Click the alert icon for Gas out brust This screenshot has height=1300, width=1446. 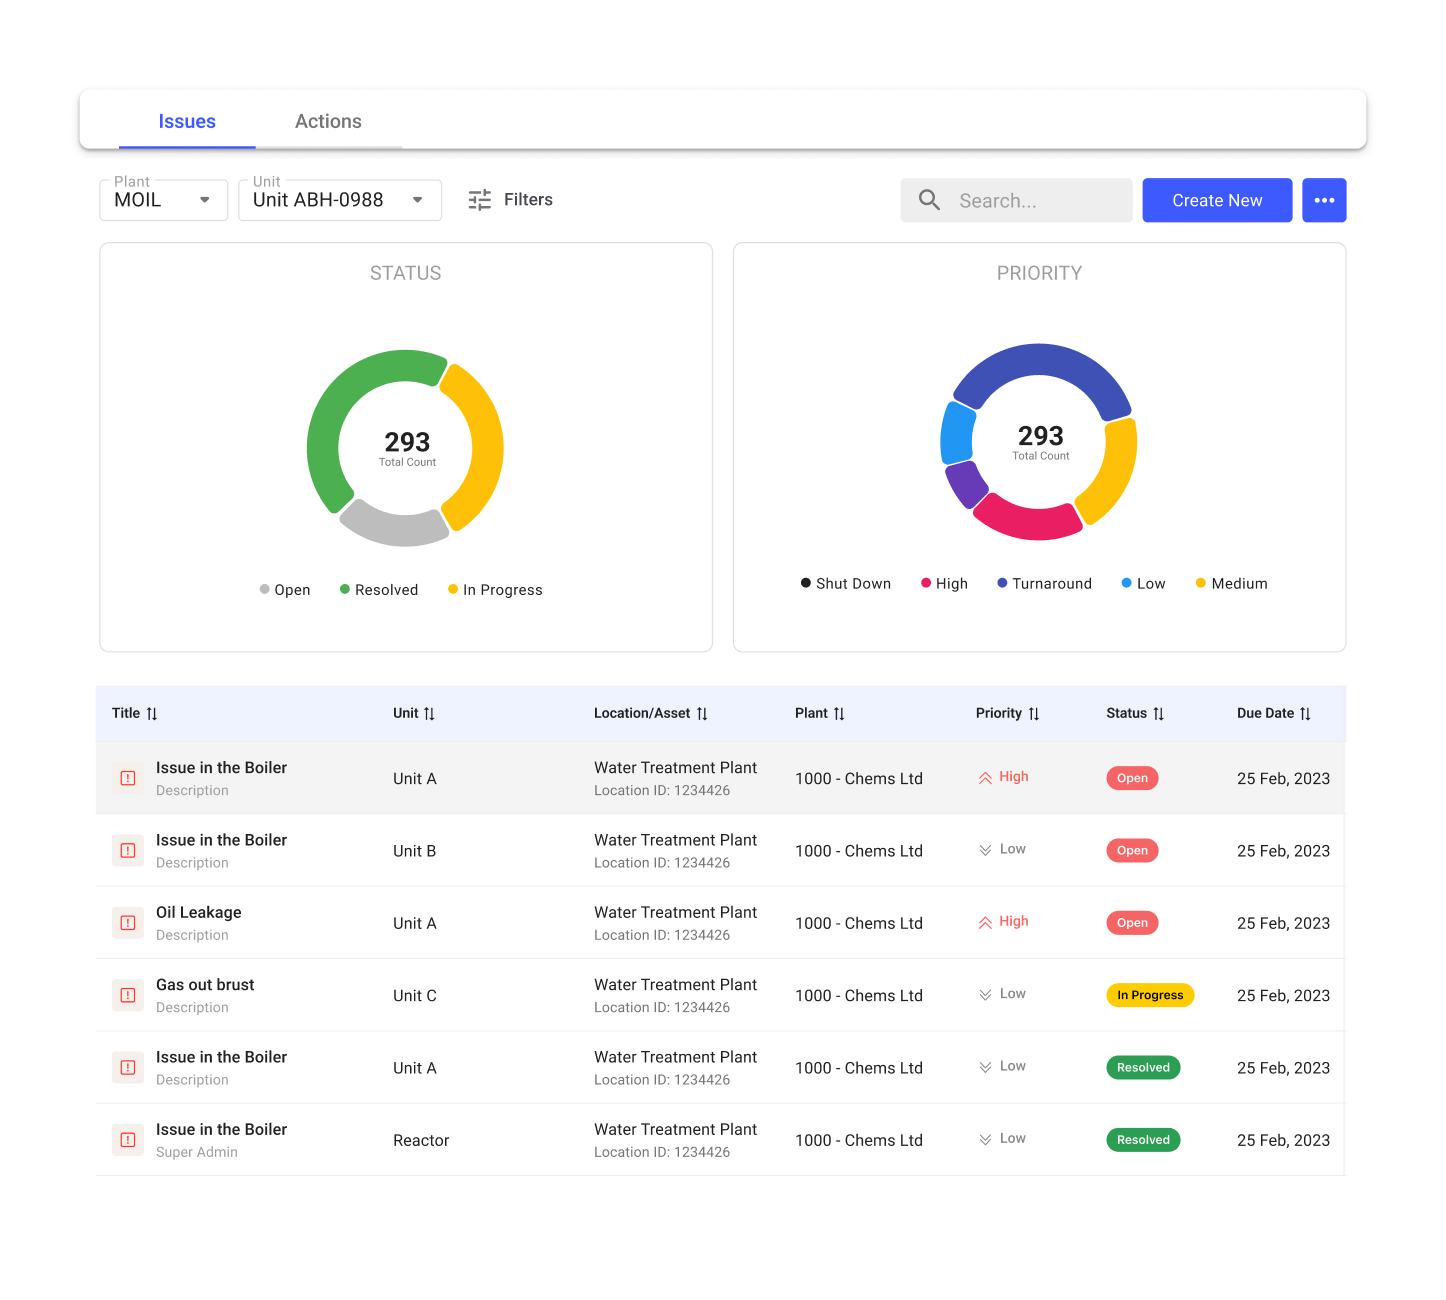[128, 995]
